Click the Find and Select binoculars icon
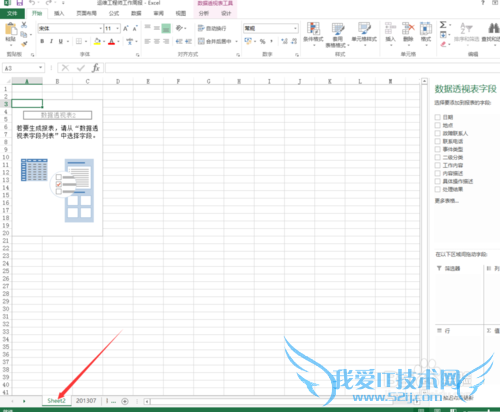This screenshot has height=412, width=500. pyautogui.click(x=493, y=28)
